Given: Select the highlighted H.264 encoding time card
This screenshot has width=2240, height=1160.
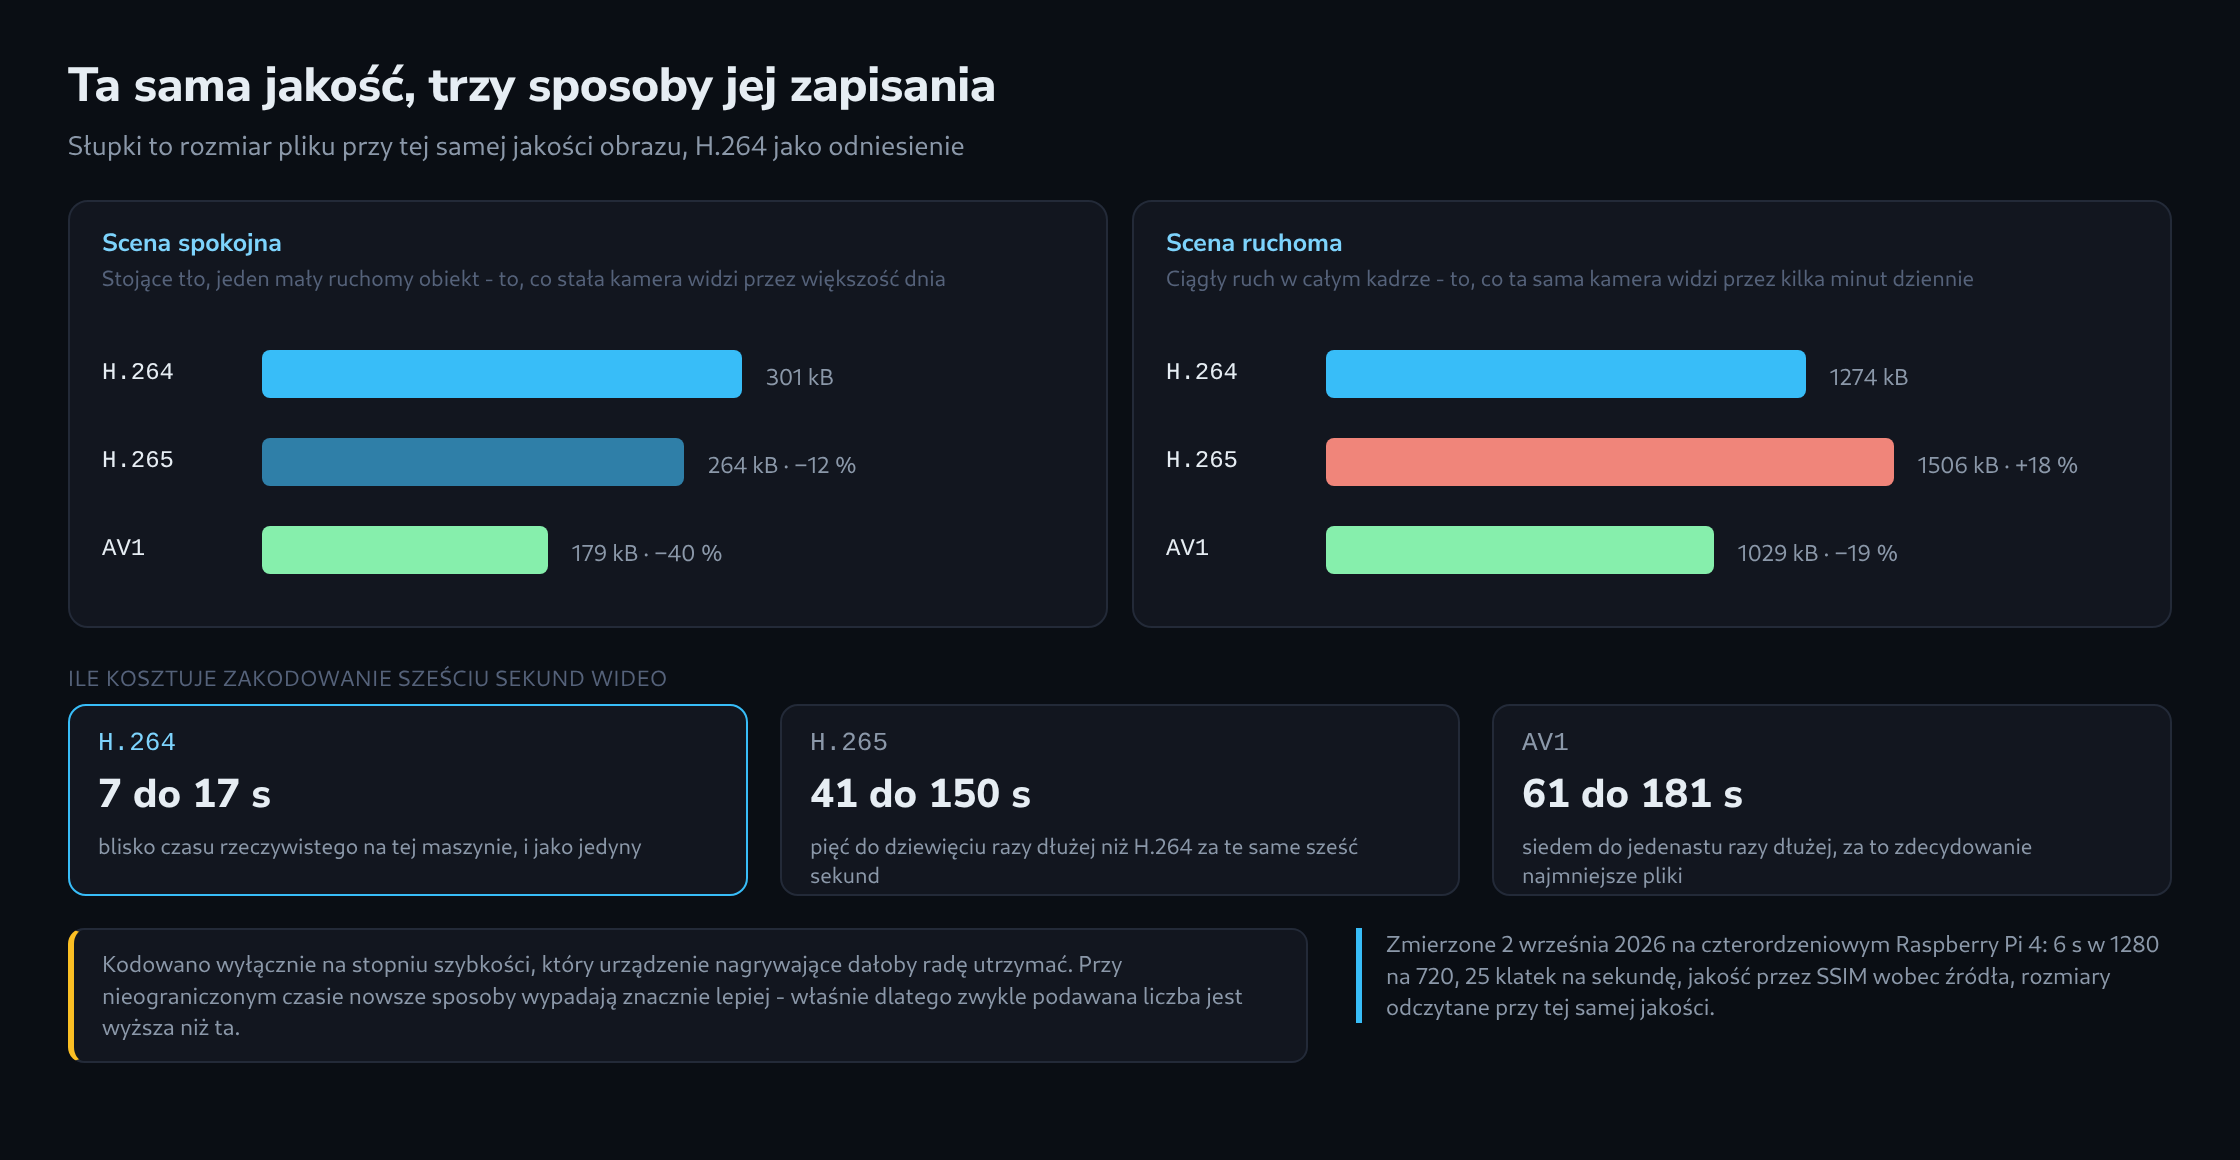Looking at the screenshot, I should click(x=408, y=800).
